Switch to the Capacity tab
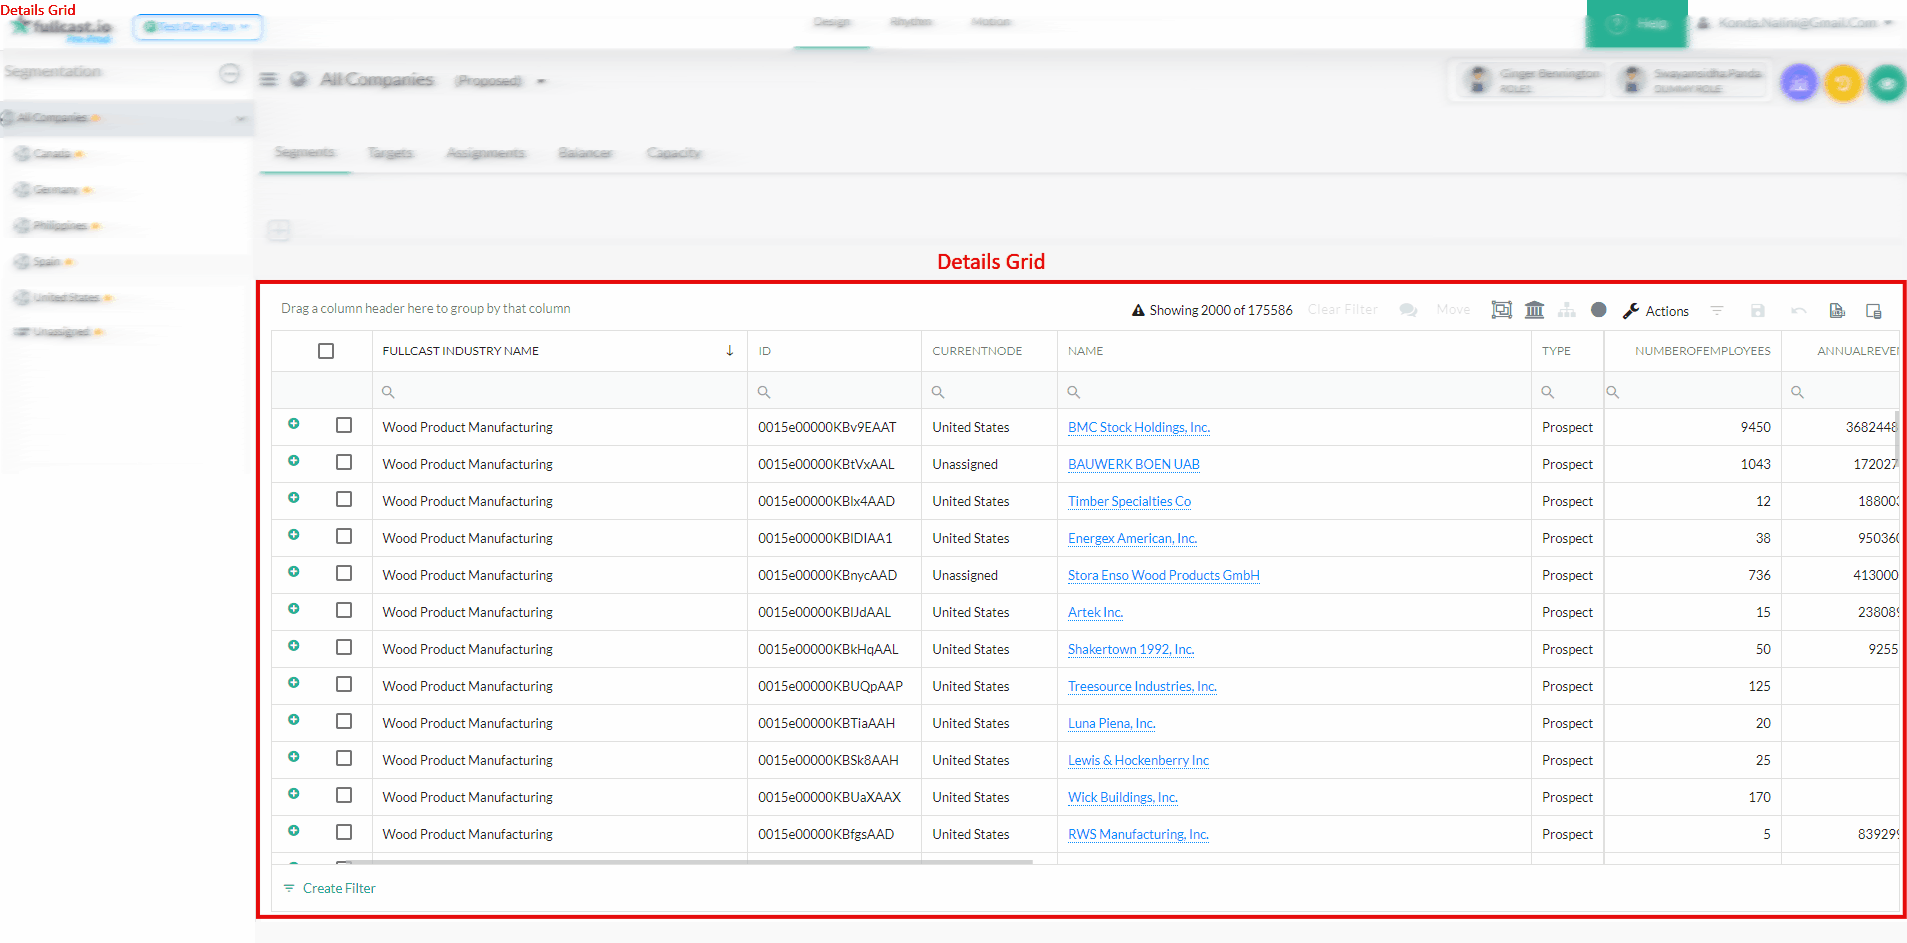 674,153
